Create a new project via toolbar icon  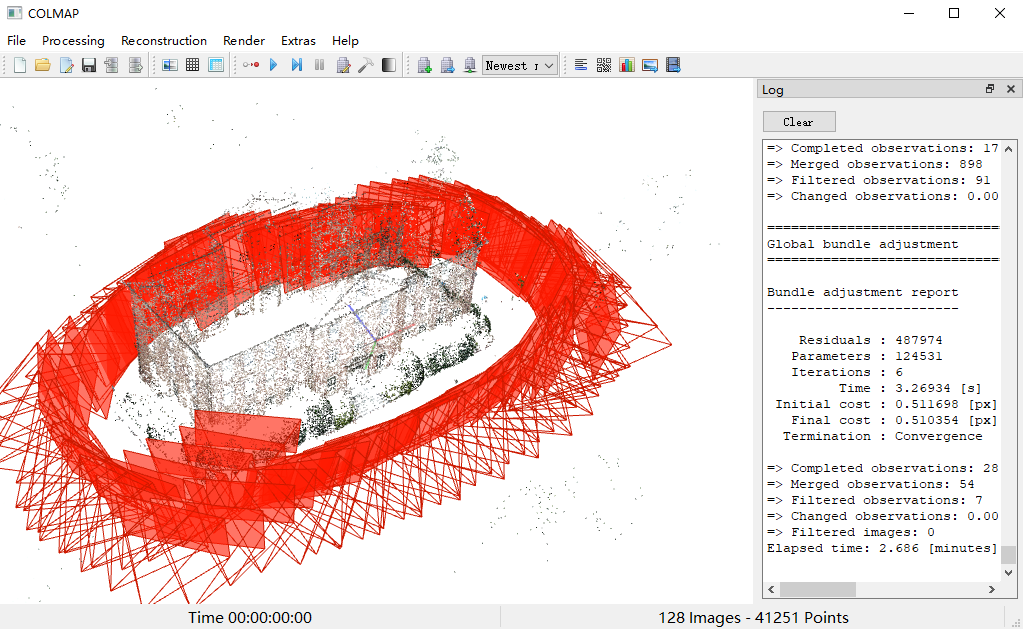pos(19,65)
